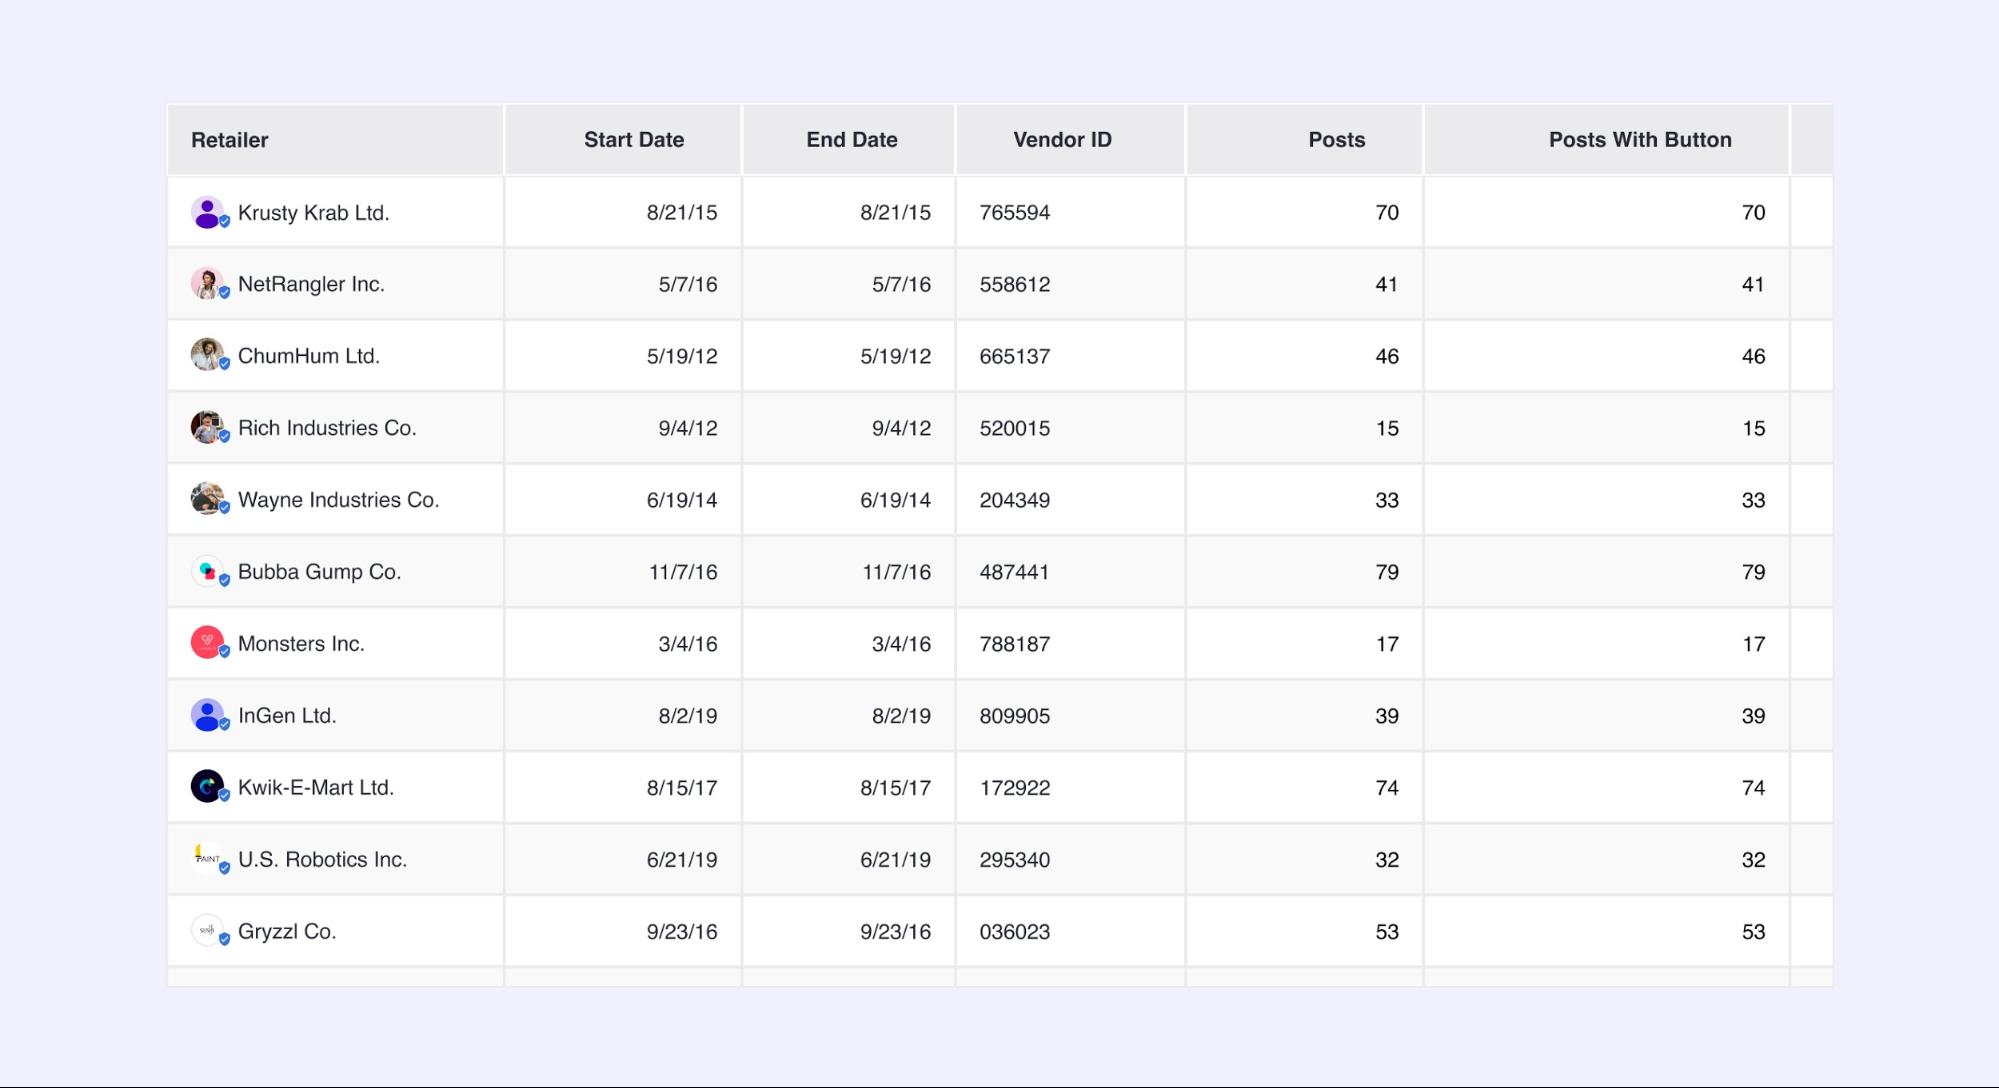Click Vendor ID 036023
The height and width of the screenshot is (1088, 1999).
(1015, 932)
